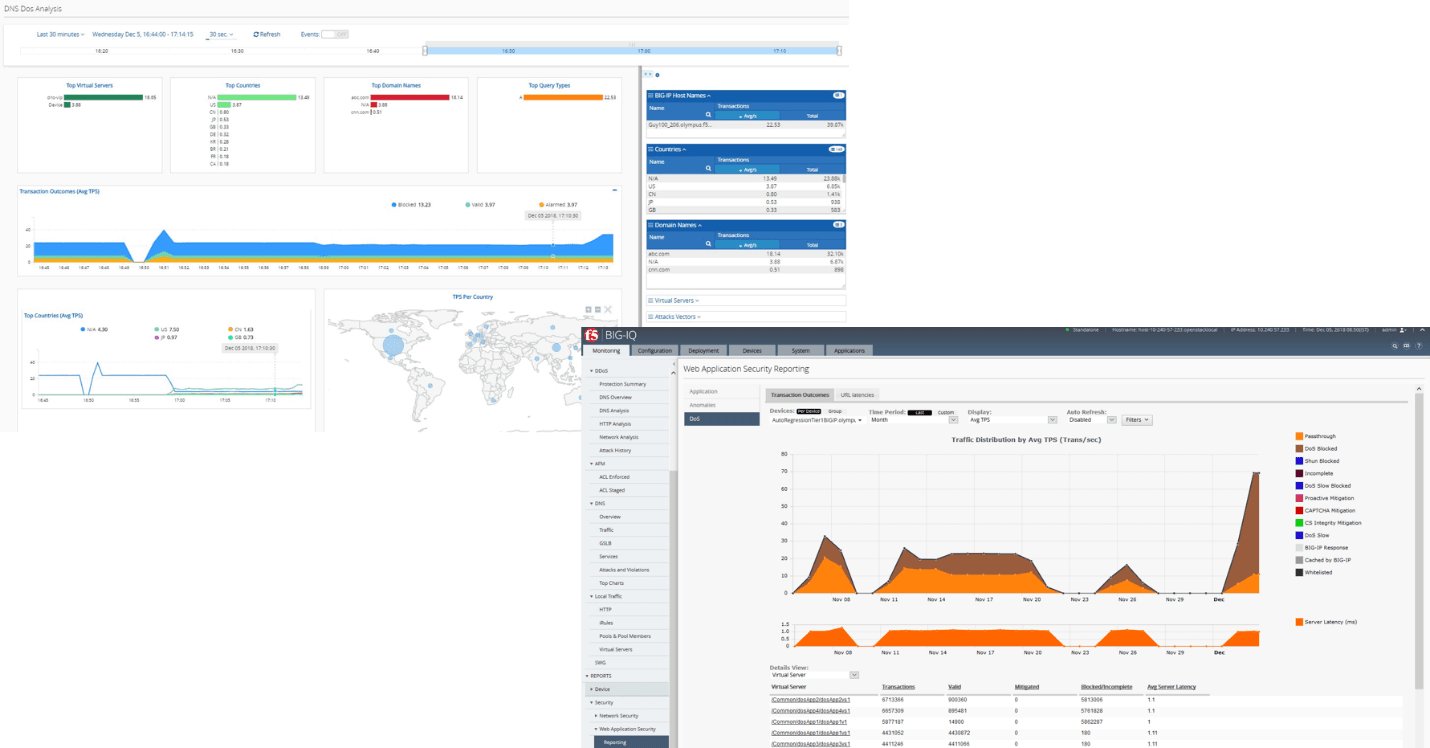Screen dimensions: 1430x748
Task: Switch to the URL Latencies tab
Action: 858,394
